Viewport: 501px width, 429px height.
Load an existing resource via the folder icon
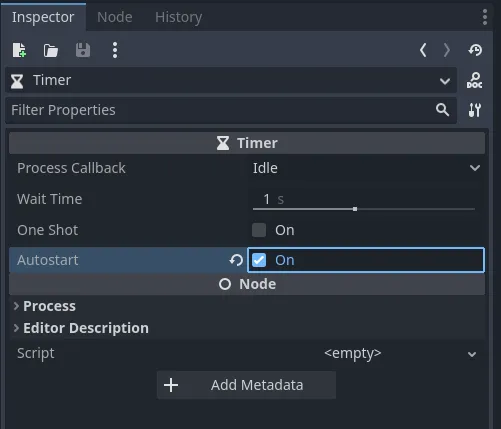51,51
